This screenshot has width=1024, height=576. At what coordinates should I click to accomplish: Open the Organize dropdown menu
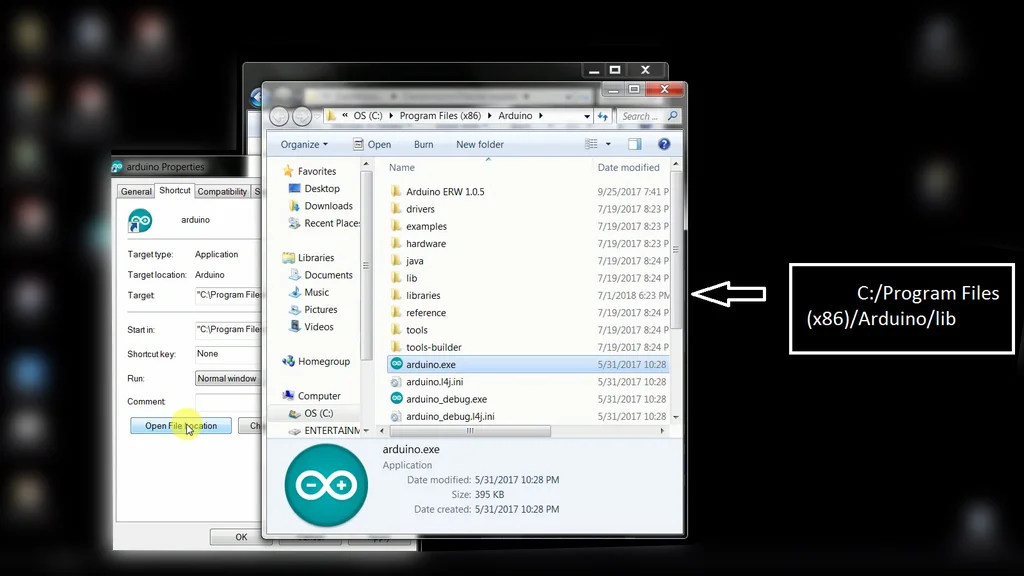(x=304, y=144)
